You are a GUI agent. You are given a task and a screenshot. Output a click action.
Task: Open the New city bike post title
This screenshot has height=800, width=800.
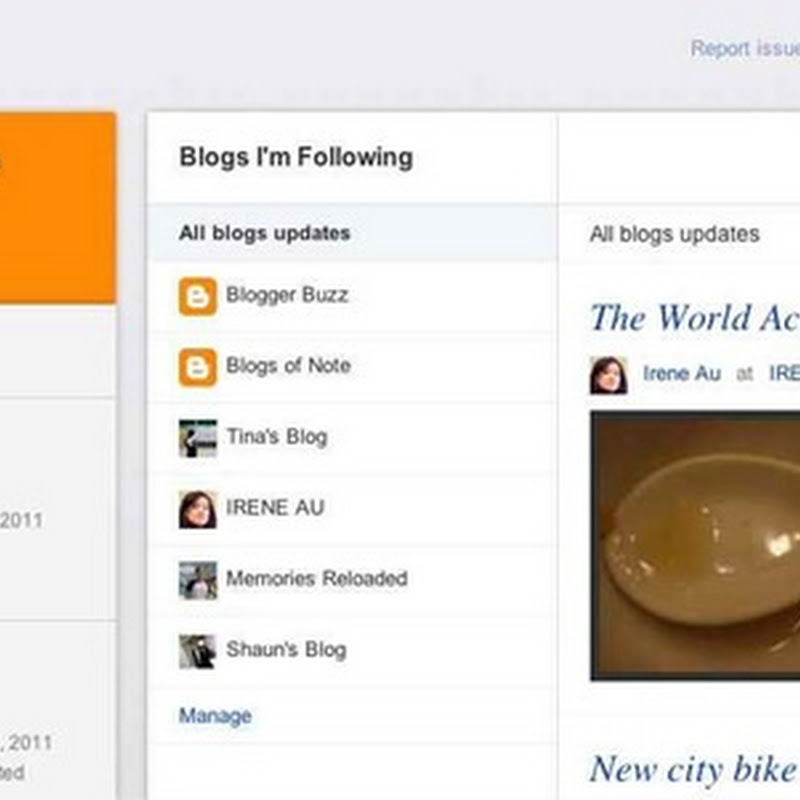pos(694,770)
